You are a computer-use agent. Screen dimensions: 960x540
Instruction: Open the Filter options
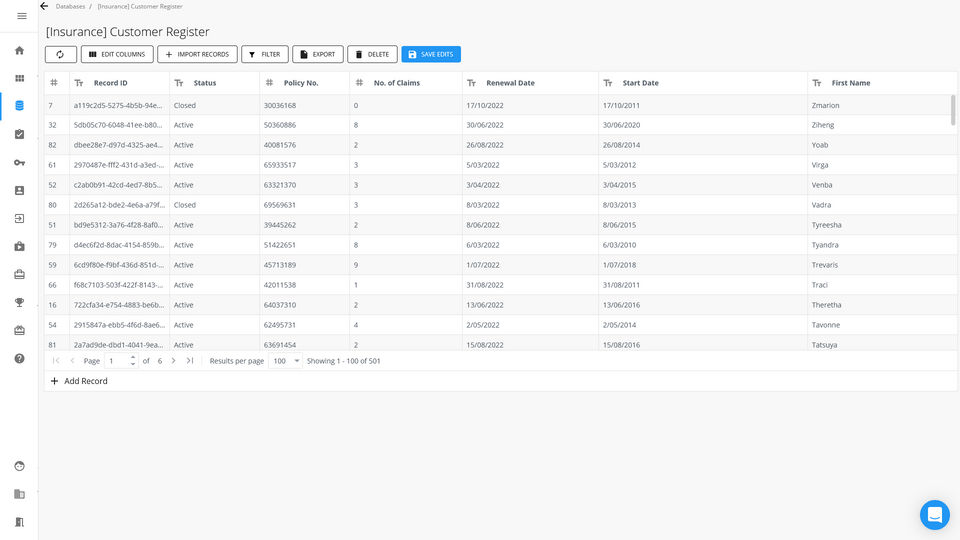pyautogui.click(x=264, y=54)
